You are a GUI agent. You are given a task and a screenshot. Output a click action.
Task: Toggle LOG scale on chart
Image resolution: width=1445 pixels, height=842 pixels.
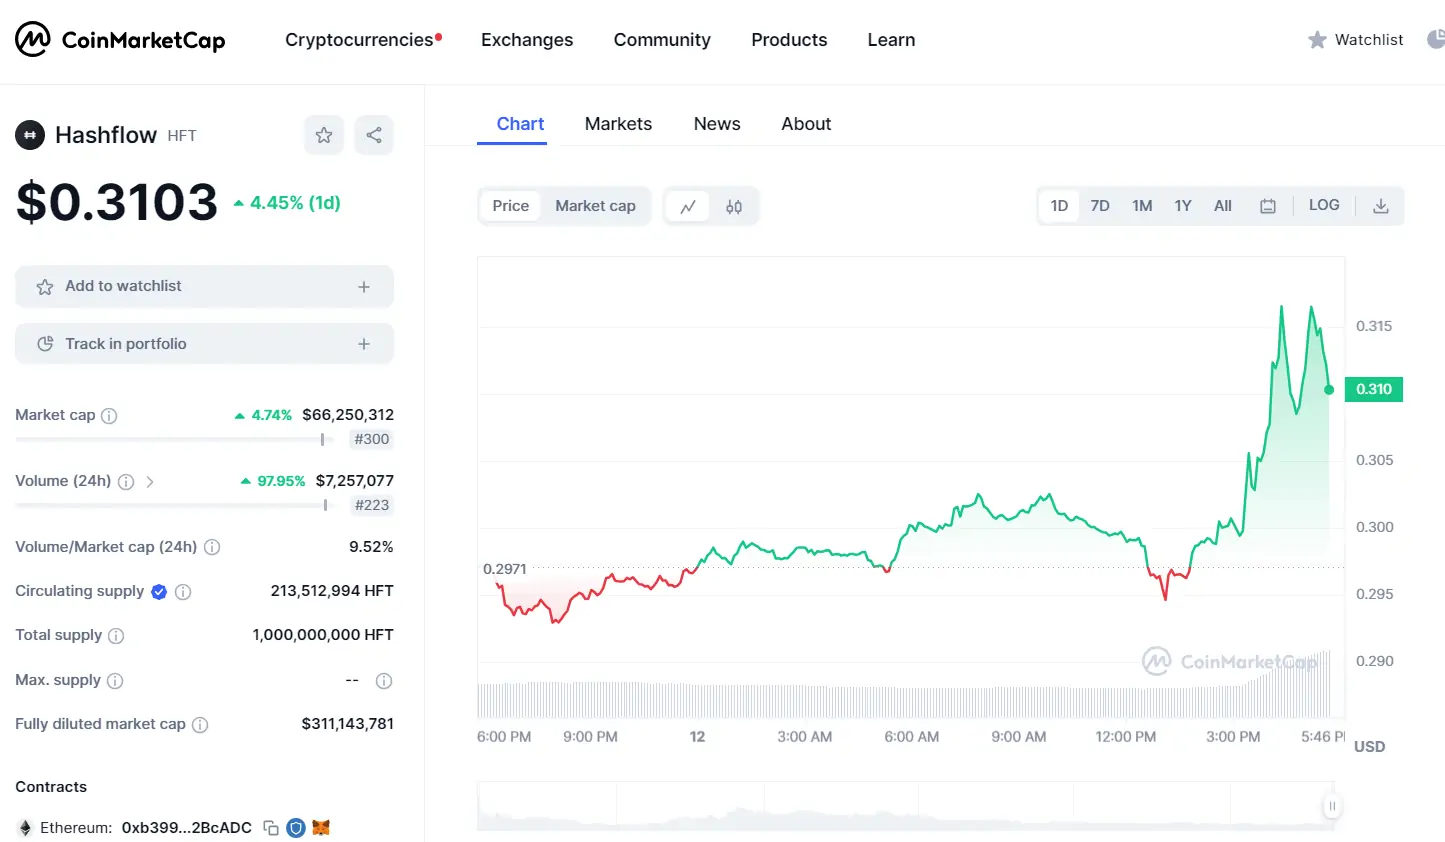1324,205
